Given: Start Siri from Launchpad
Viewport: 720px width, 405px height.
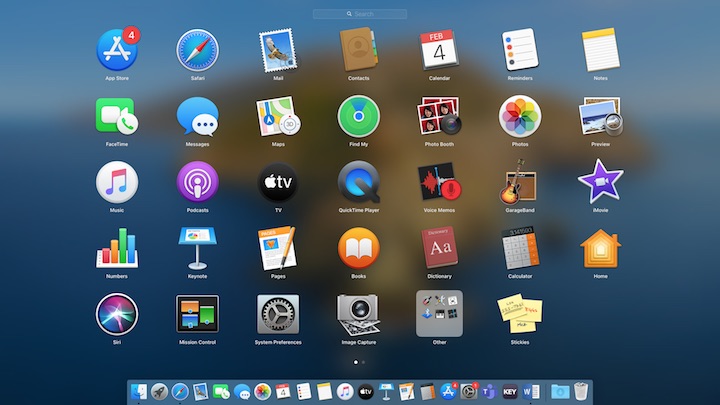Looking at the screenshot, I should coord(117,314).
